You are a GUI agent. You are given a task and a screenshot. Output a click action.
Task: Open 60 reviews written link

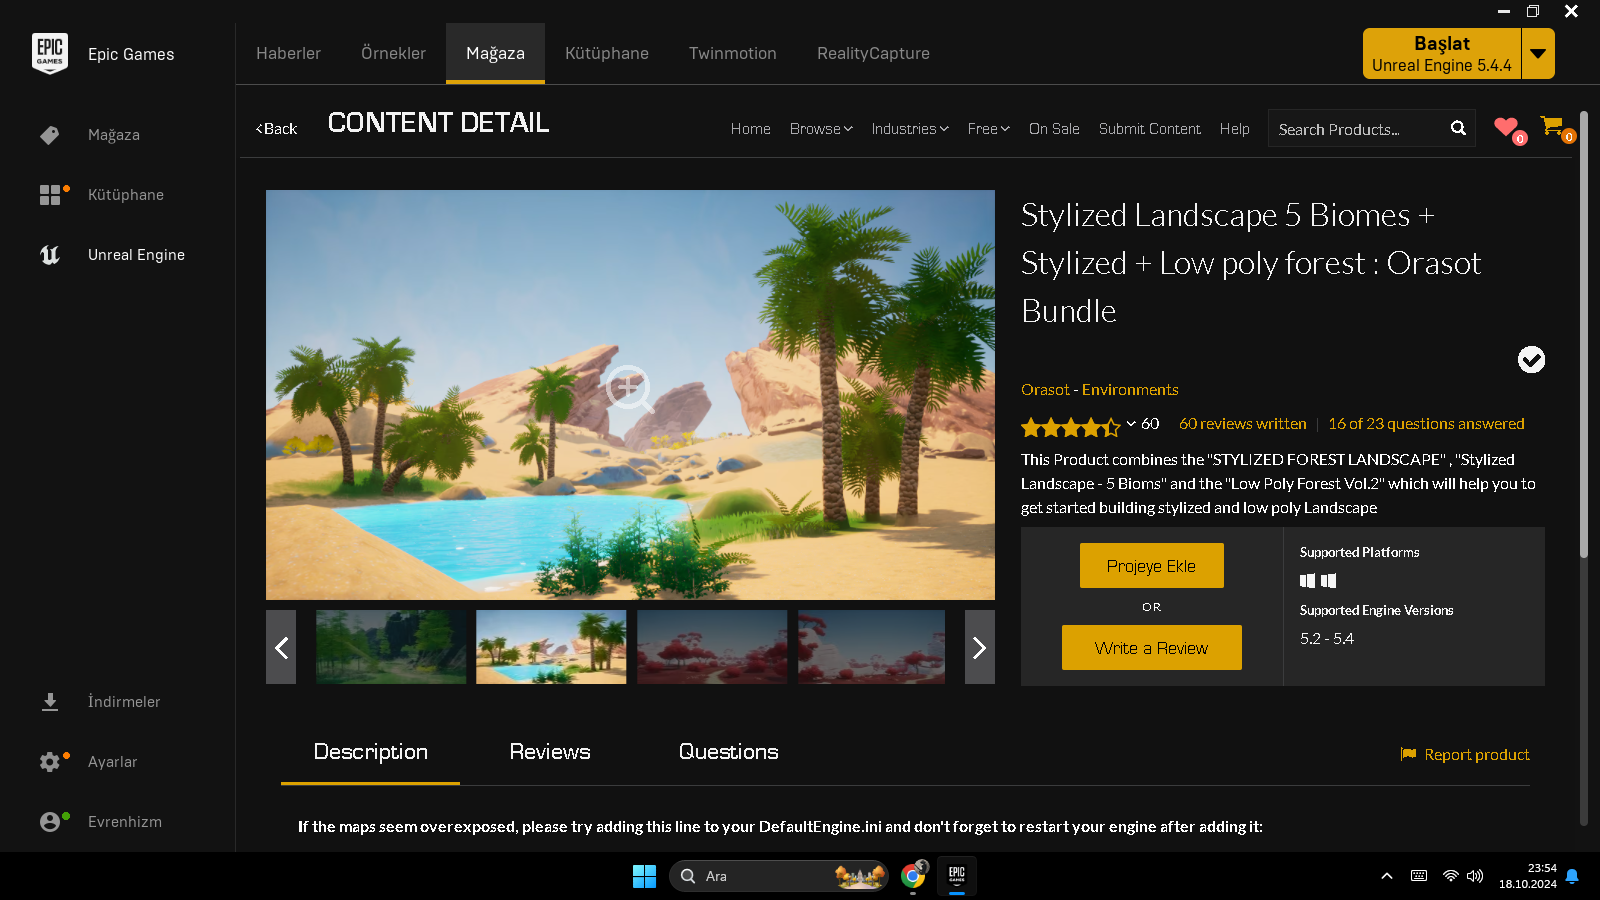pos(1242,424)
